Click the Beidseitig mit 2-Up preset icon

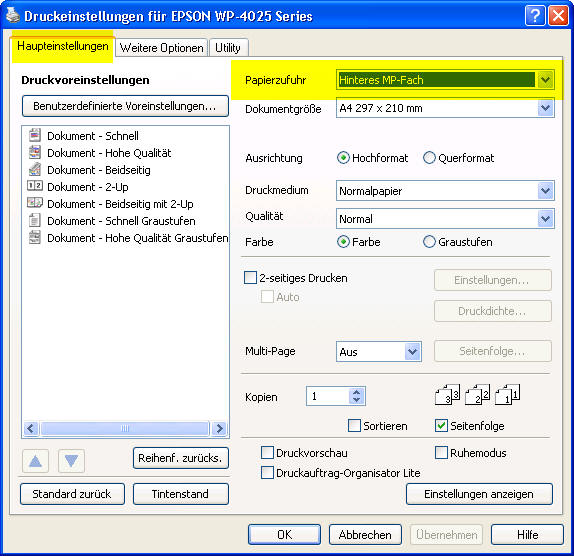tap(35, 202)
